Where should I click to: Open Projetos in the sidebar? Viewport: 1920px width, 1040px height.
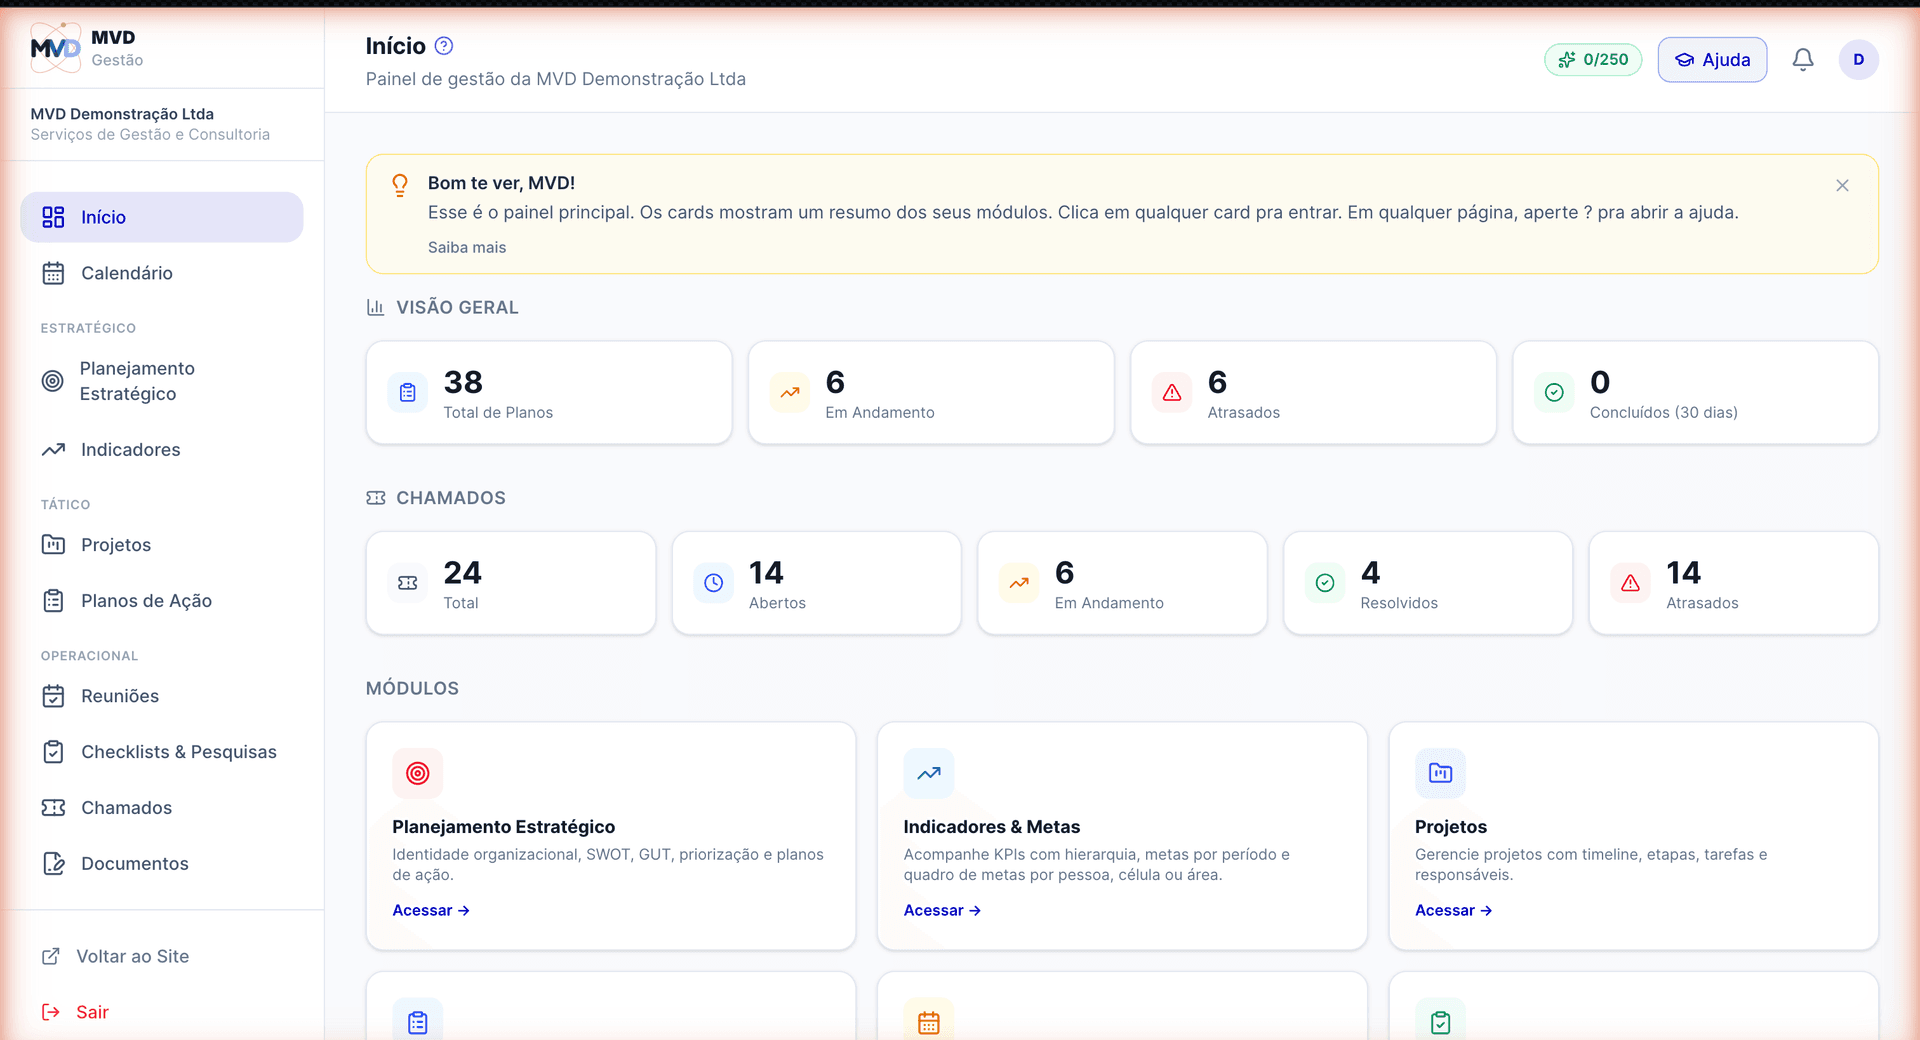[162, 545]
